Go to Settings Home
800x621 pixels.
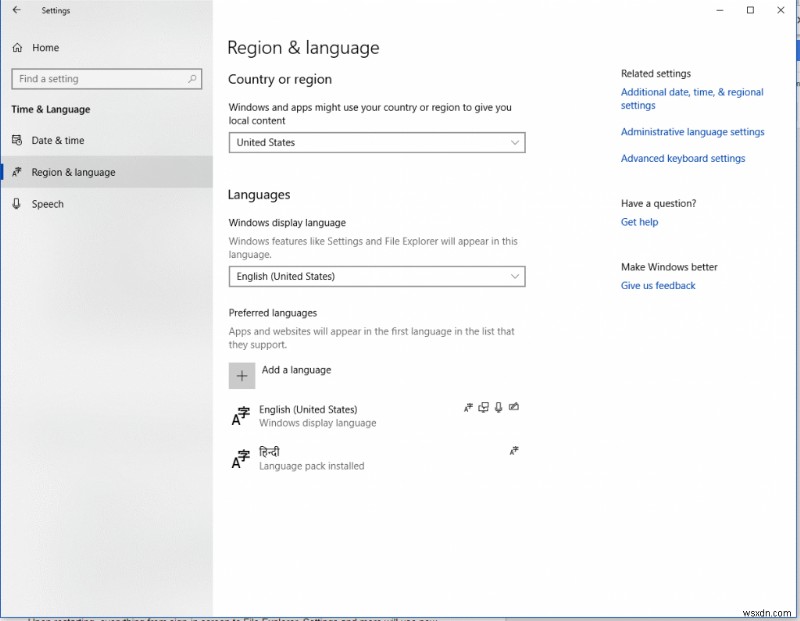[x=45, y=47]
